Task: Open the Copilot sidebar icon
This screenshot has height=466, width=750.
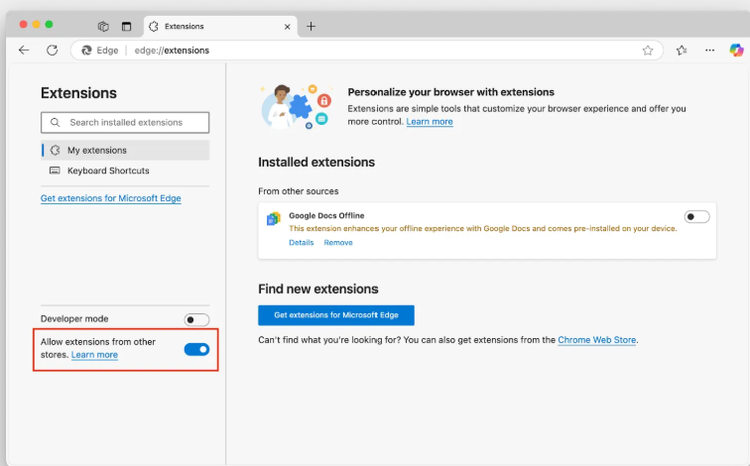Action: 736,50
